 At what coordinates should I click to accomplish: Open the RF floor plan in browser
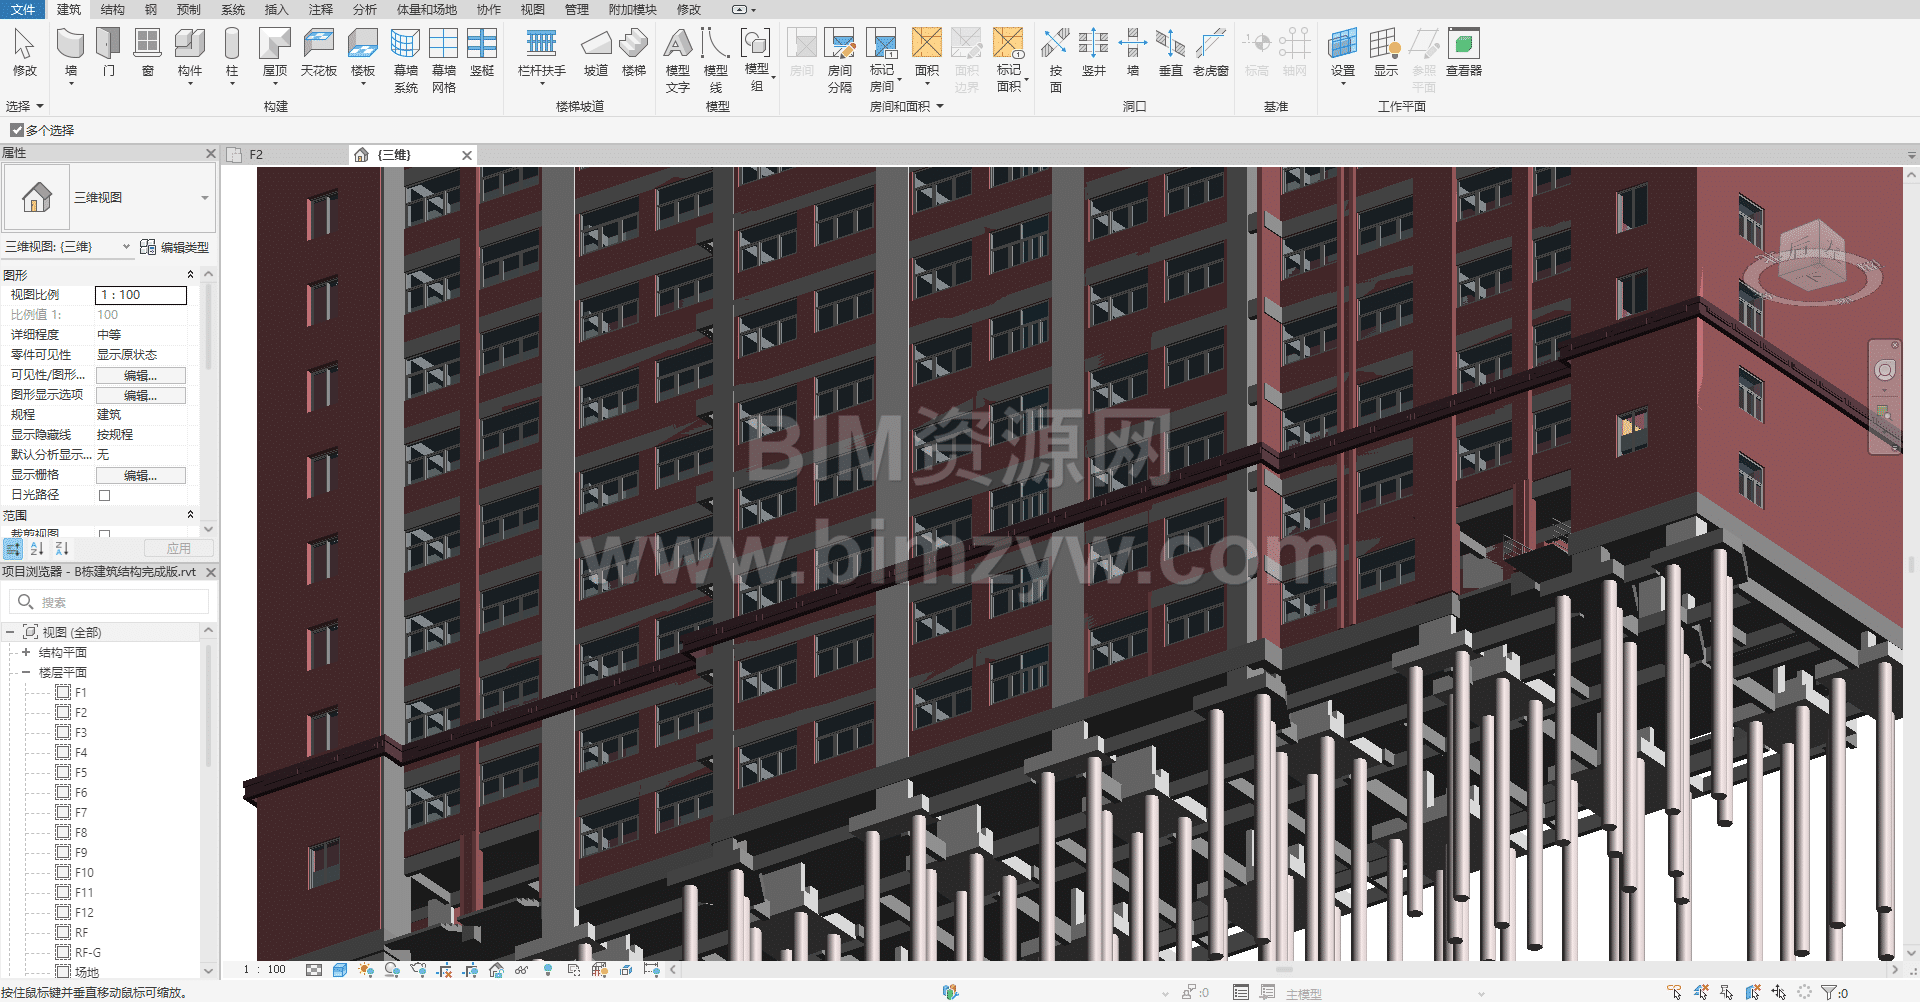pyautogui.click(x=81, y=932)
